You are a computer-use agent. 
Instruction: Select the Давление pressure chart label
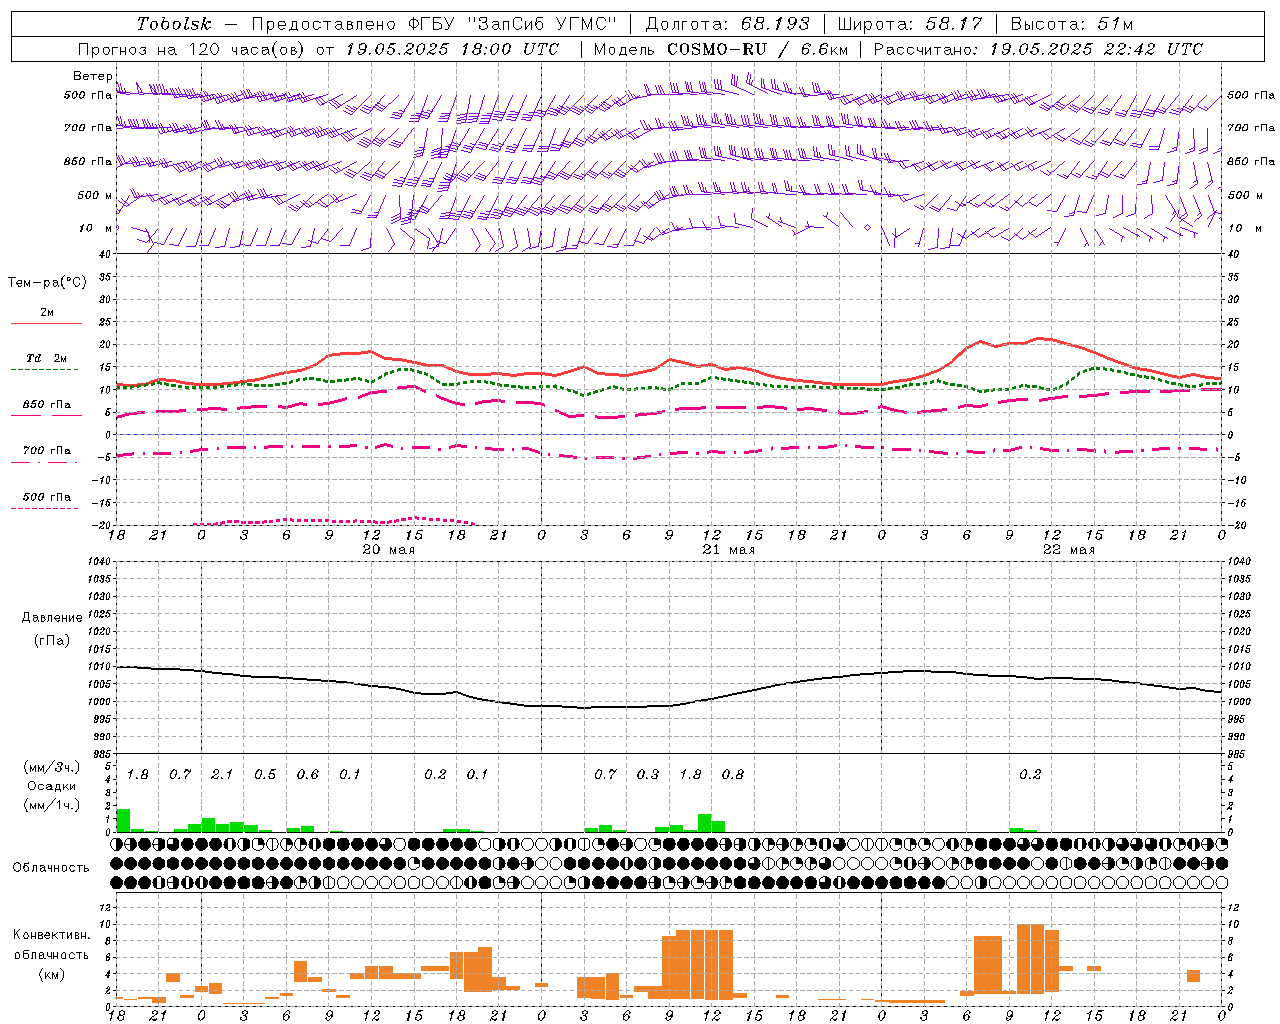52,618
